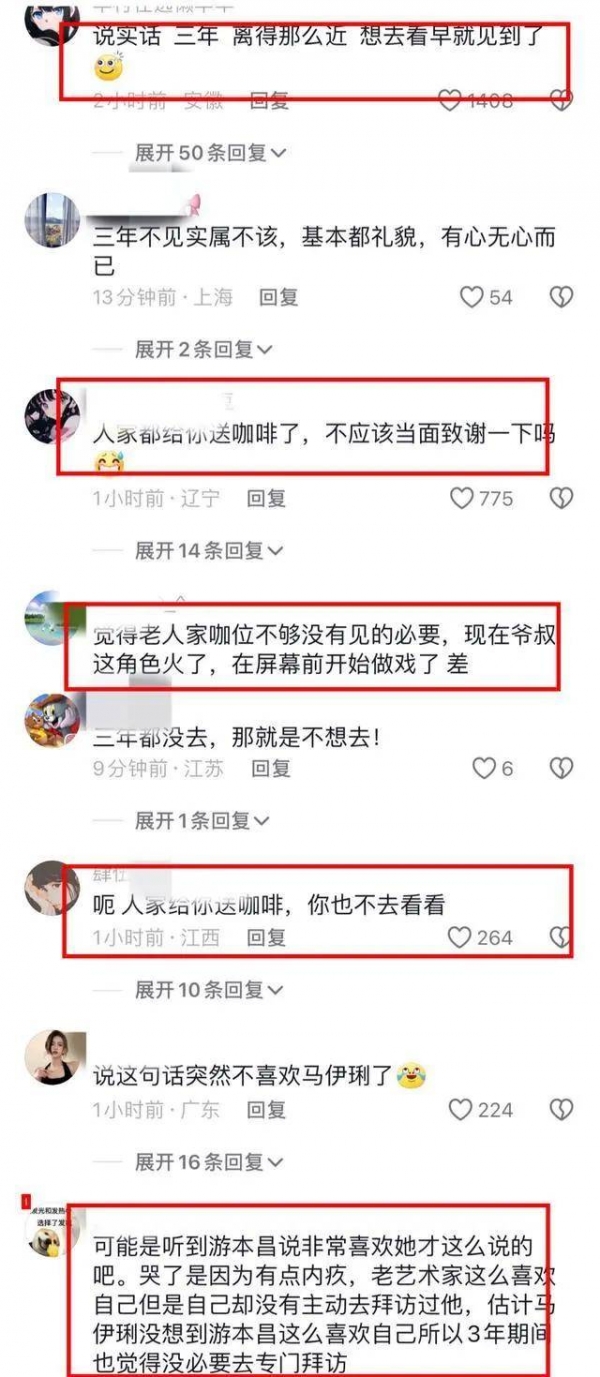
Task: Reply to the Guangdong comment via 回复
Action: pos(267,1110)
